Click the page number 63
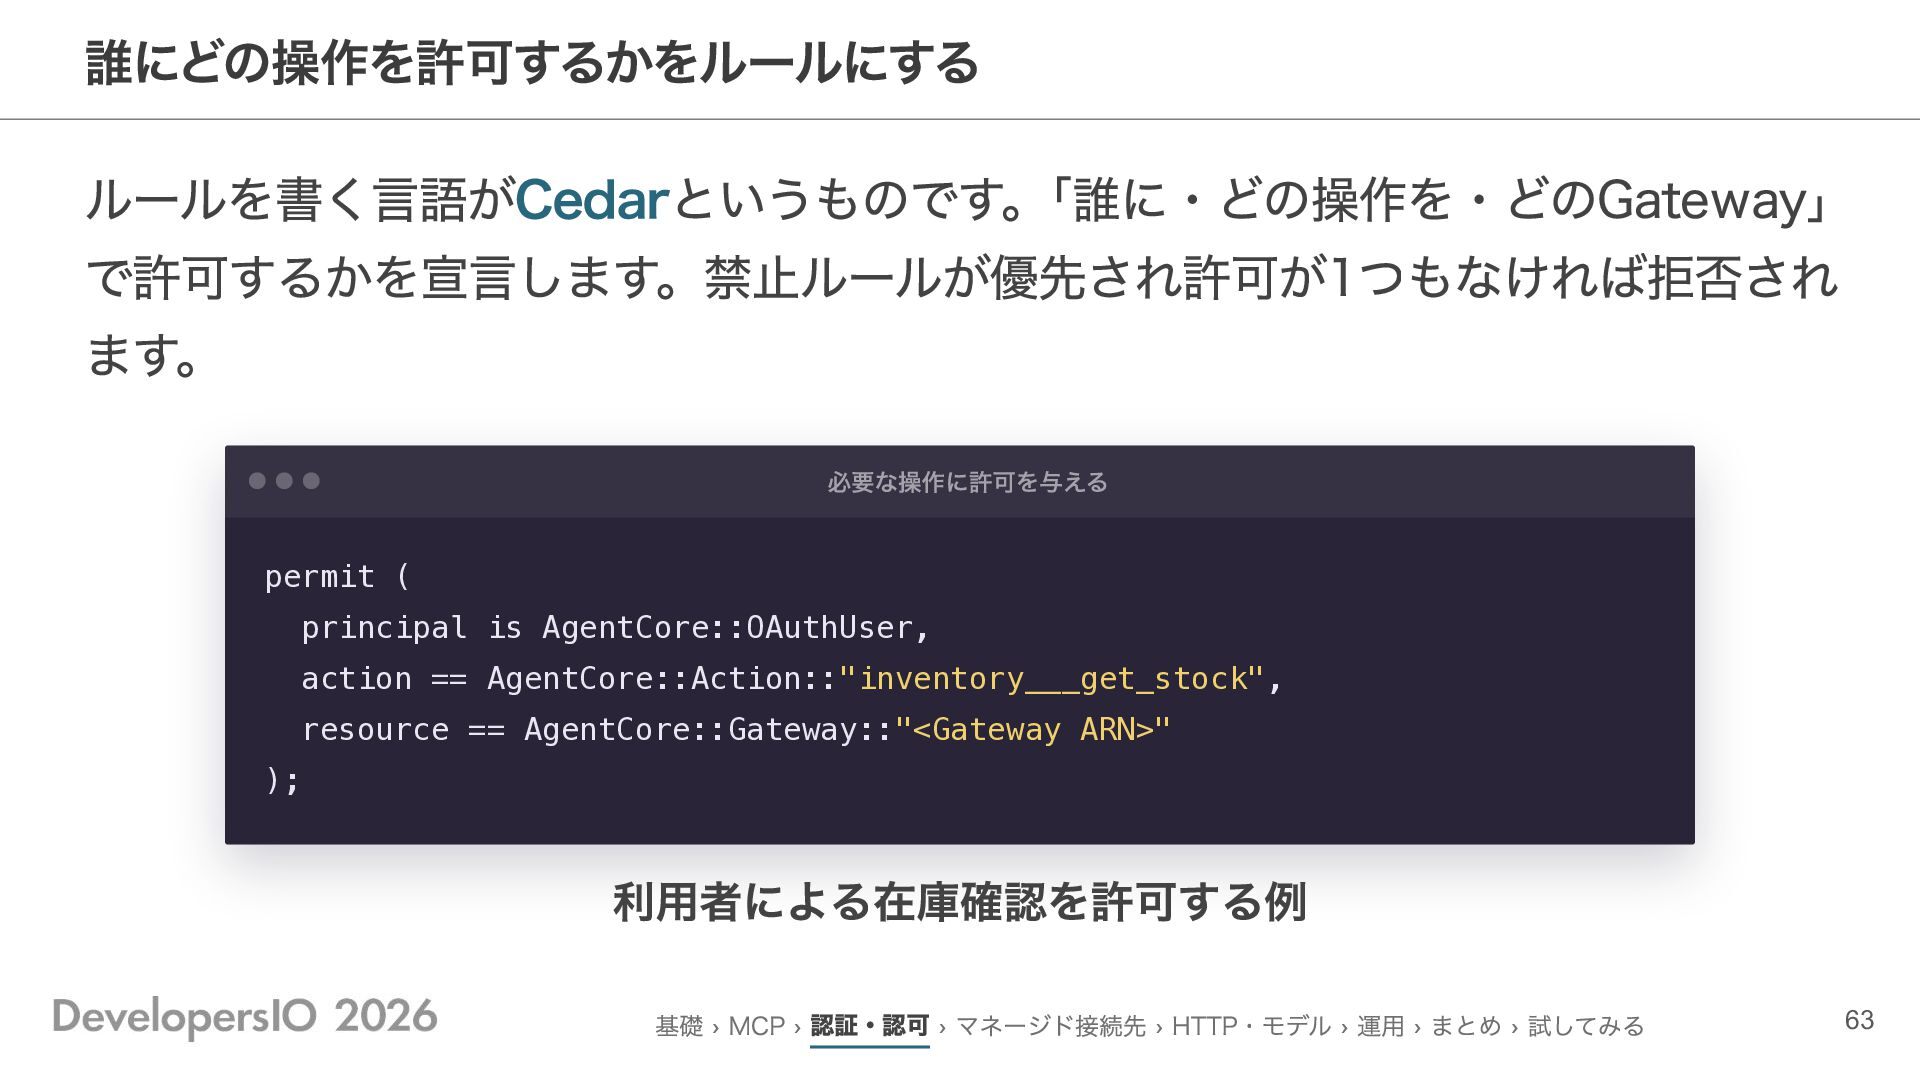Viewport: 1920px width, 1080px height. (1859, 1020)
